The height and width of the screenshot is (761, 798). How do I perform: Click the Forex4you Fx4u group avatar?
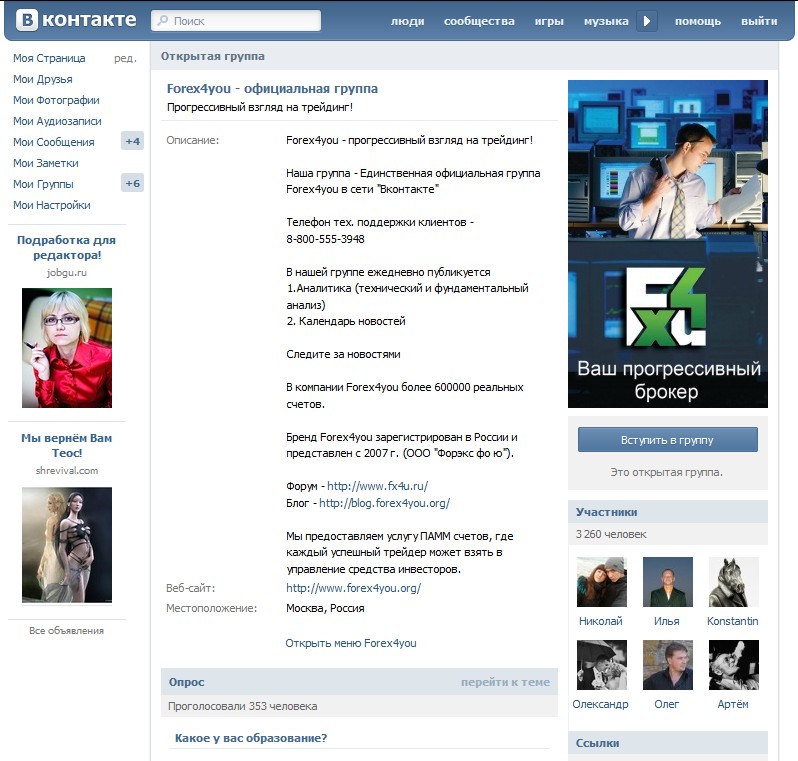pyautogui.click(x=667, y=243)
